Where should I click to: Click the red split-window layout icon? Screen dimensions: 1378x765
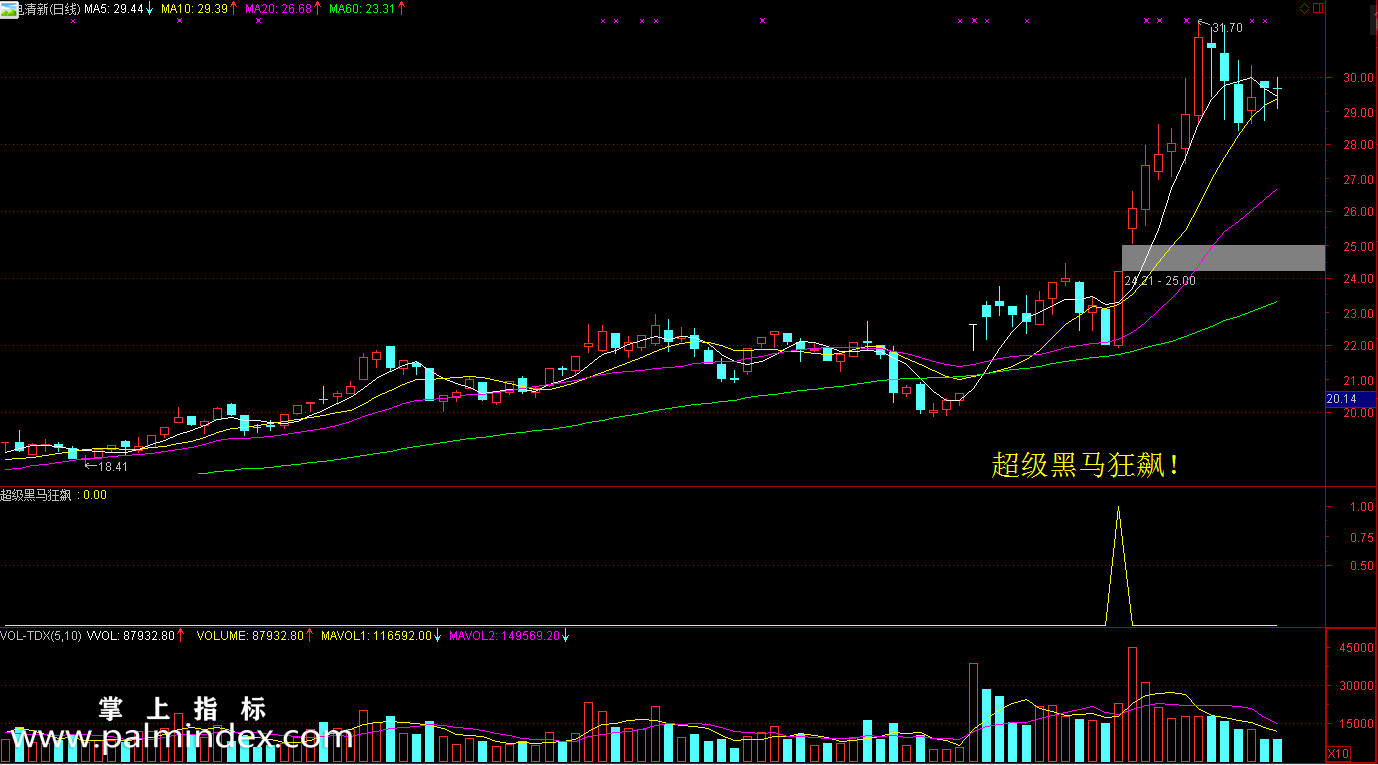[1319, 8]
